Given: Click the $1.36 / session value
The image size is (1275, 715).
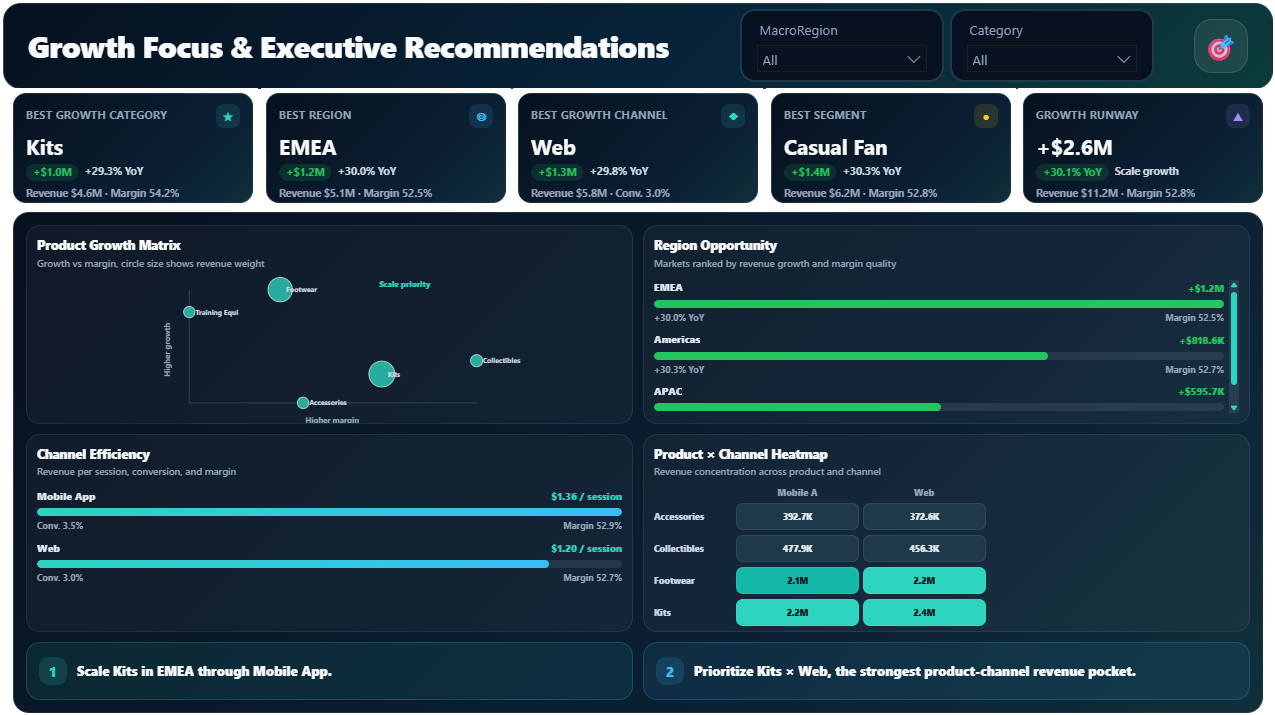Looking at the screenshot, I should [586, 497].
